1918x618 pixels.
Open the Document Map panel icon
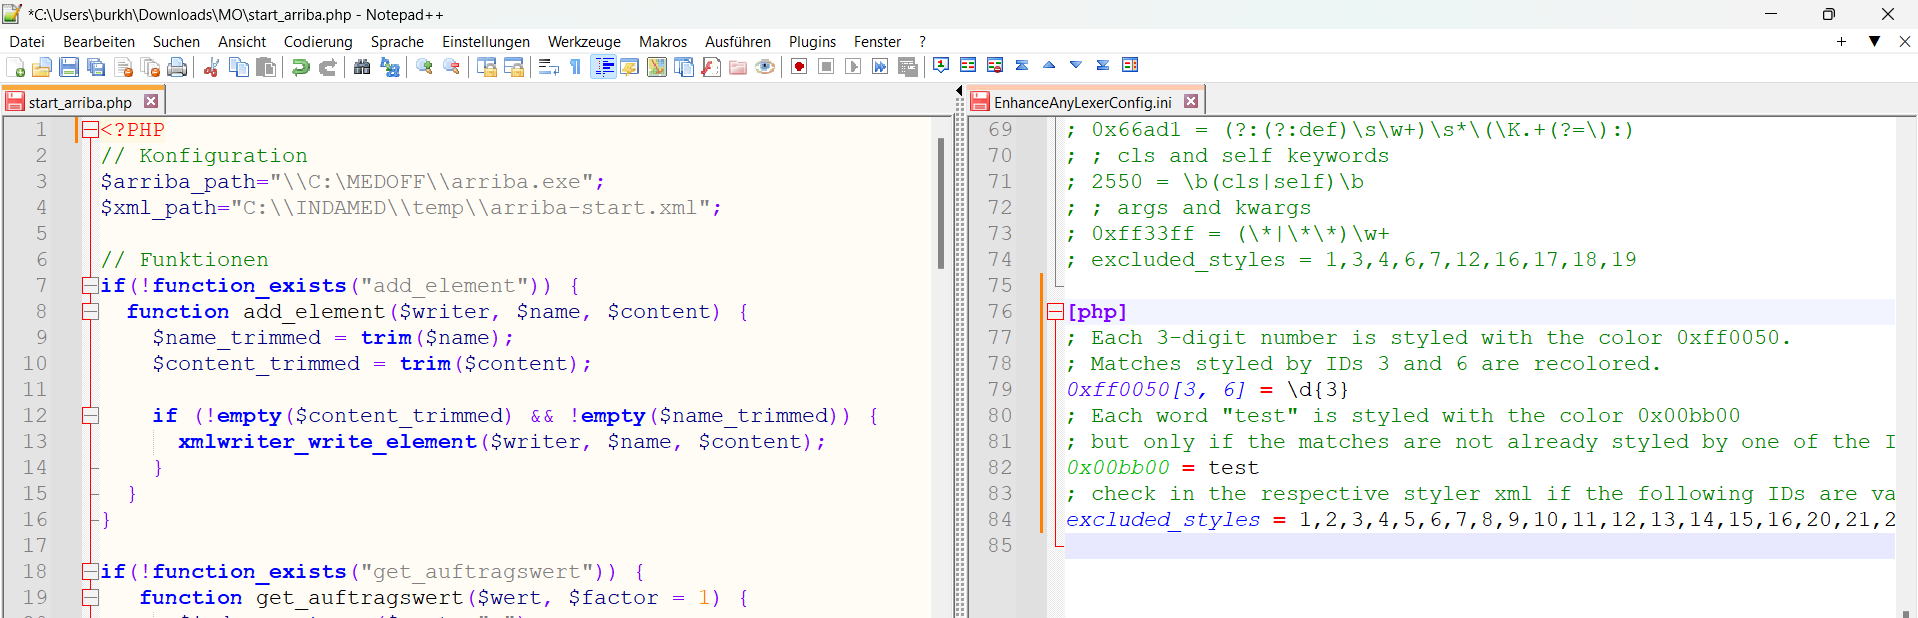pyautogui.click(x=657, y=67)
